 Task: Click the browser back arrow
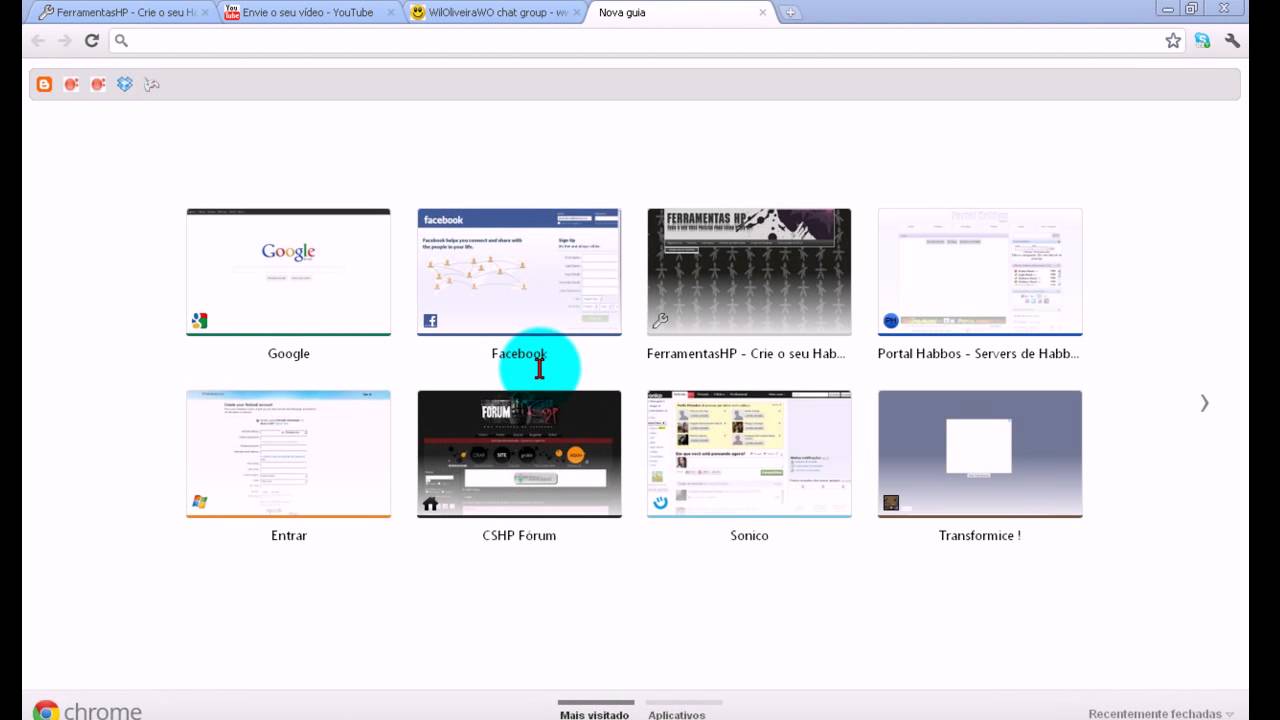click(x=38, y=41)
